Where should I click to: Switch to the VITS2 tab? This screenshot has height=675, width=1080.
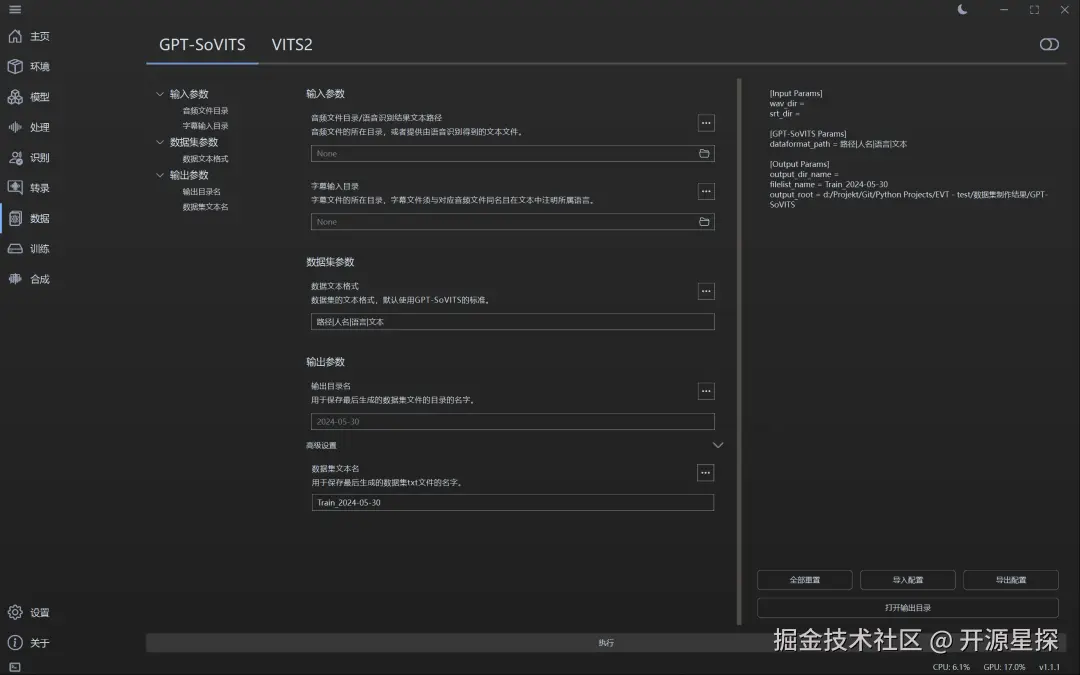point(291,44)
